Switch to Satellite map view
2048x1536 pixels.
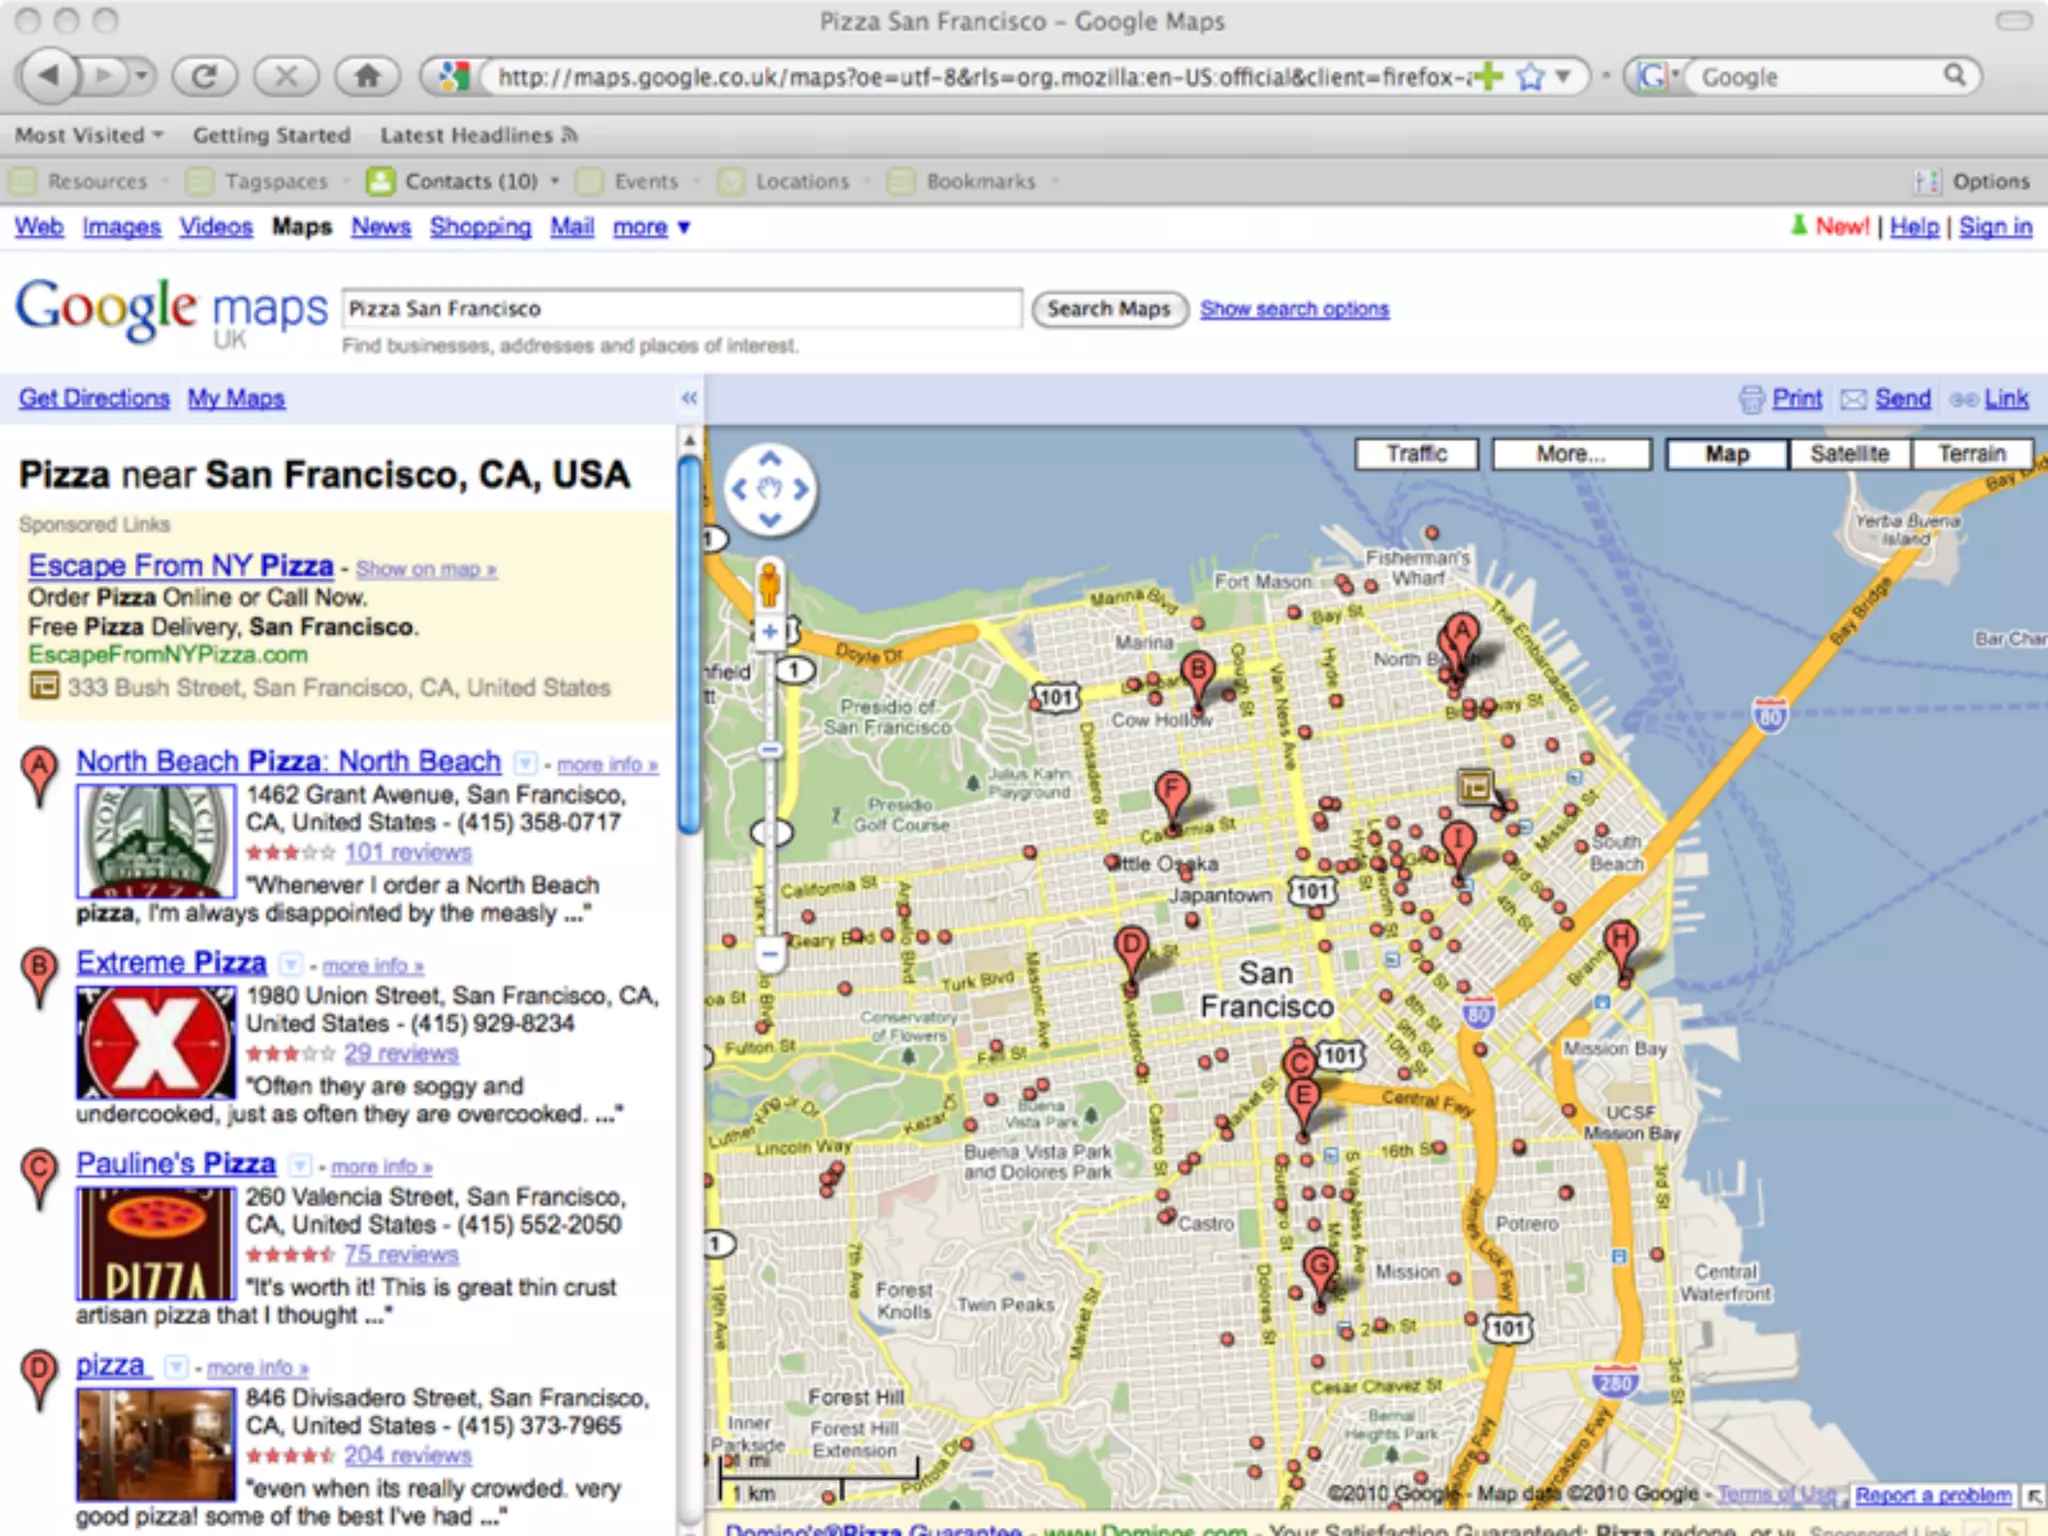[1849, 454]
